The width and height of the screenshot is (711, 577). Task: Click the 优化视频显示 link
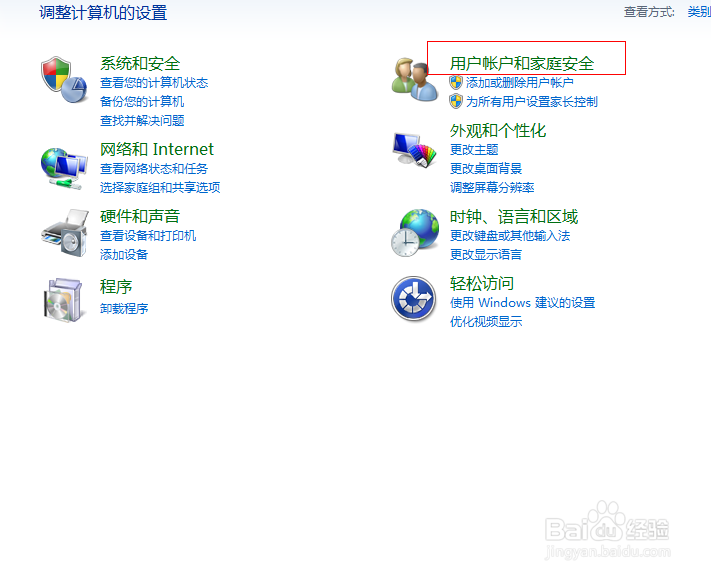coord(486,322)
